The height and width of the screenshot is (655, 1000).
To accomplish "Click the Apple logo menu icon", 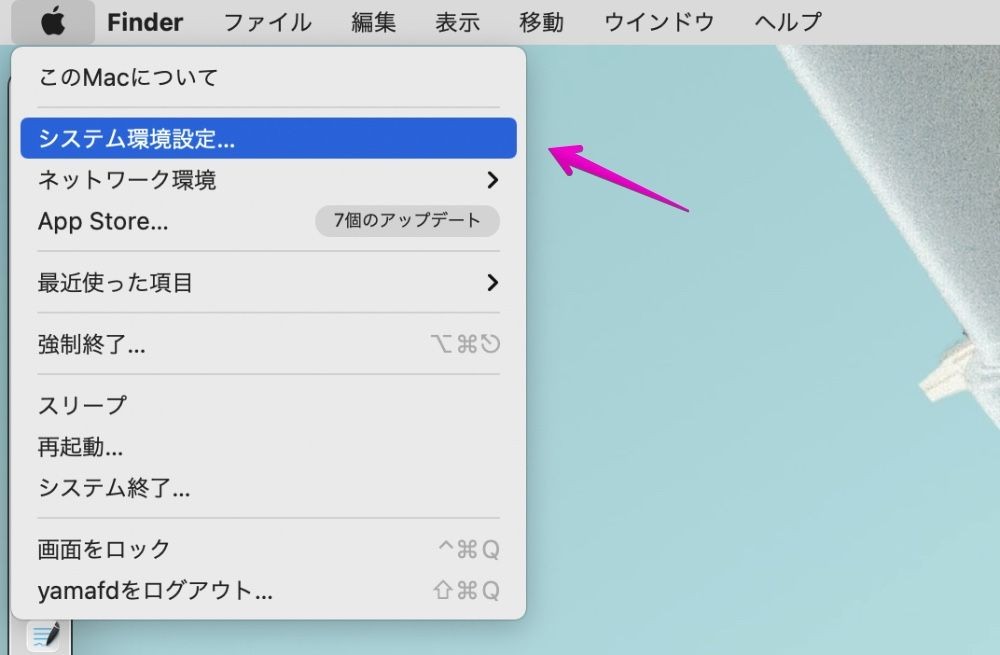I will click(x=54, y=22).
